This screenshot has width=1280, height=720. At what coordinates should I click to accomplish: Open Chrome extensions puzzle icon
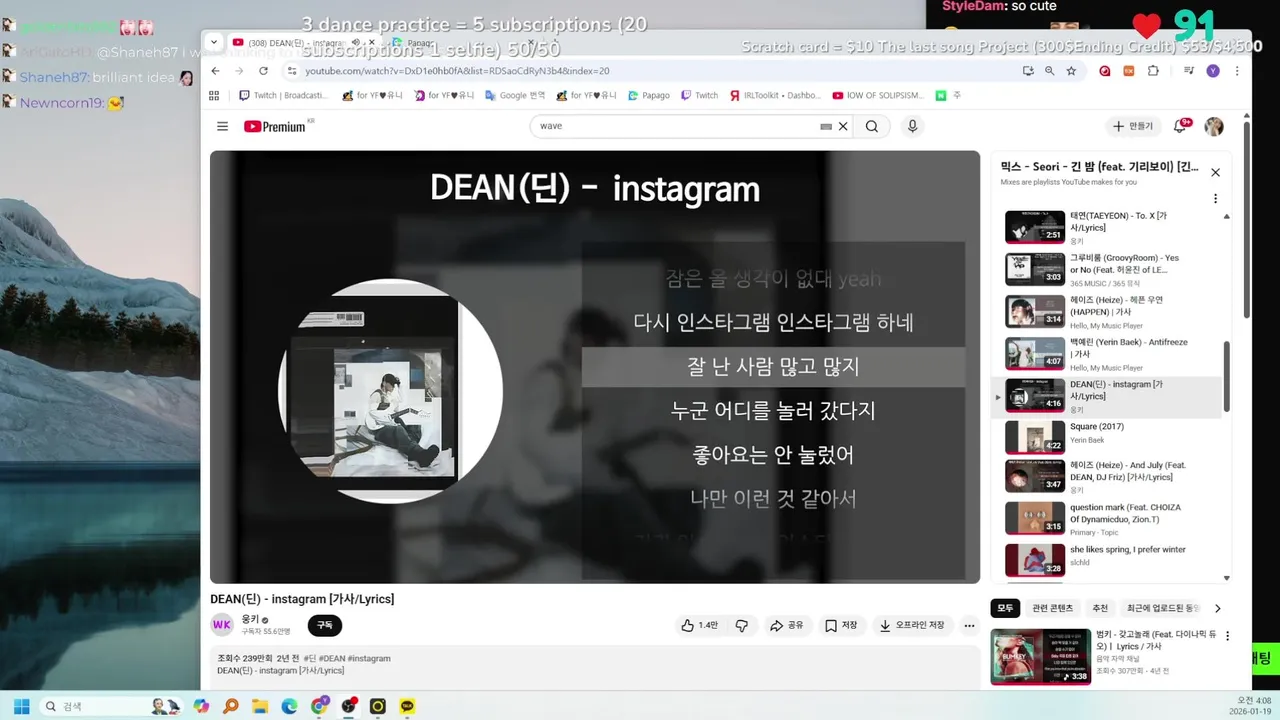coord(1153,71)
